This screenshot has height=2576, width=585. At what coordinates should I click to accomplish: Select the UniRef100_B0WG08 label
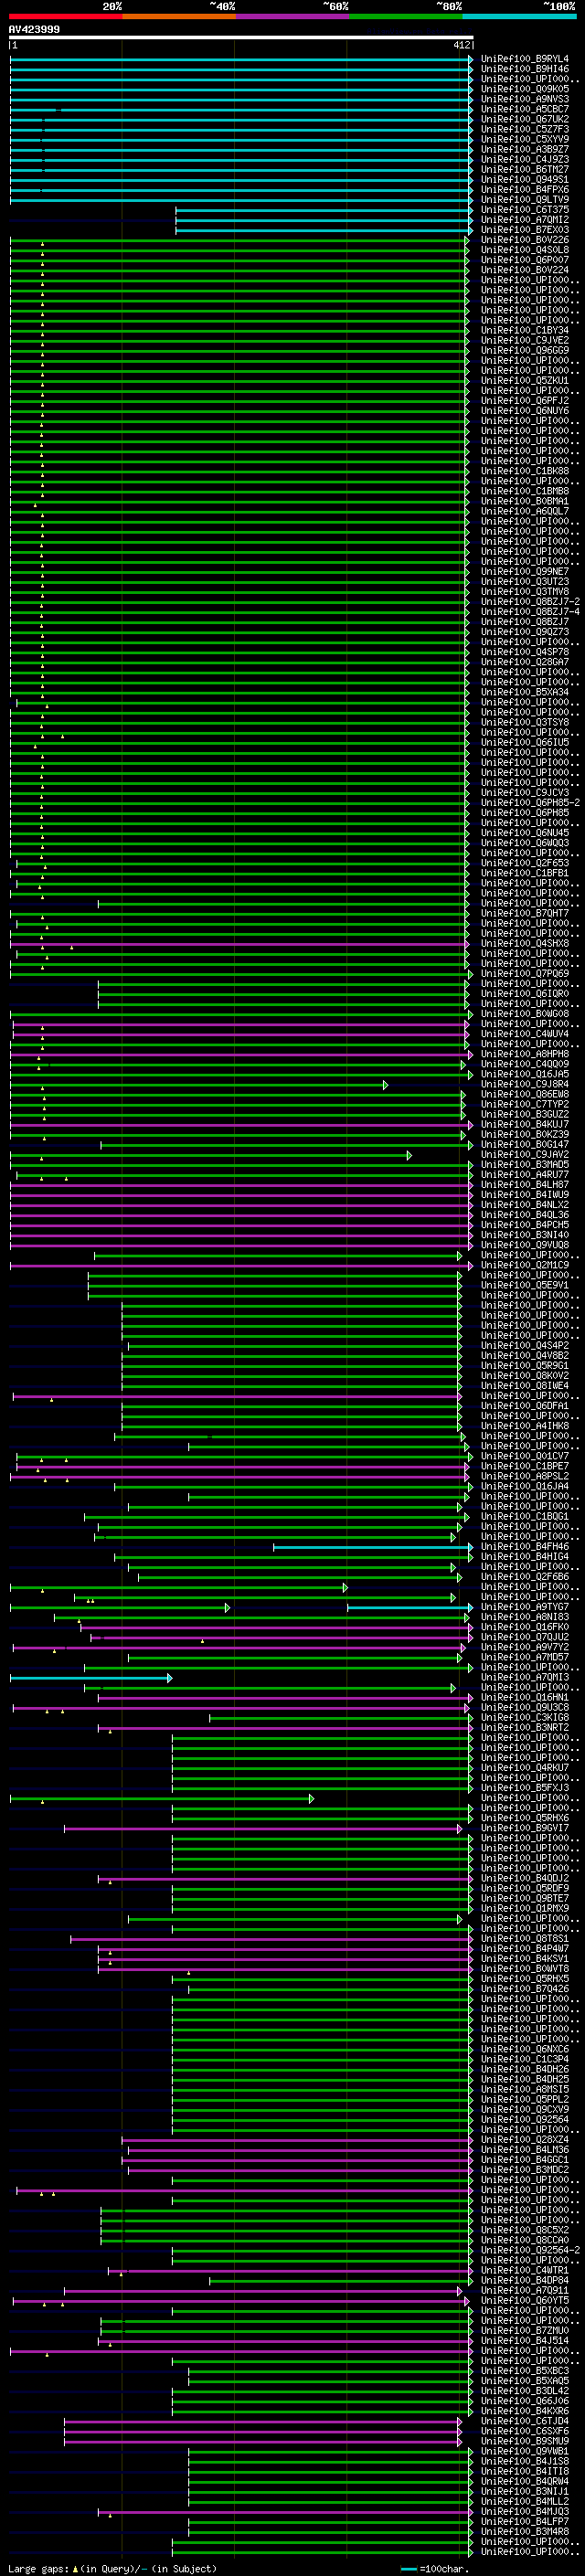pos(525,1014)
